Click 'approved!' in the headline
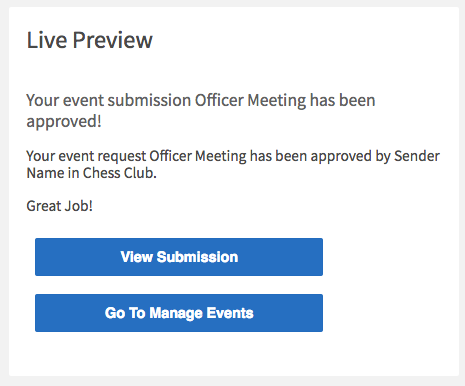Image resolution: width=465 pixels, height=386 pixels. point(64,122)
